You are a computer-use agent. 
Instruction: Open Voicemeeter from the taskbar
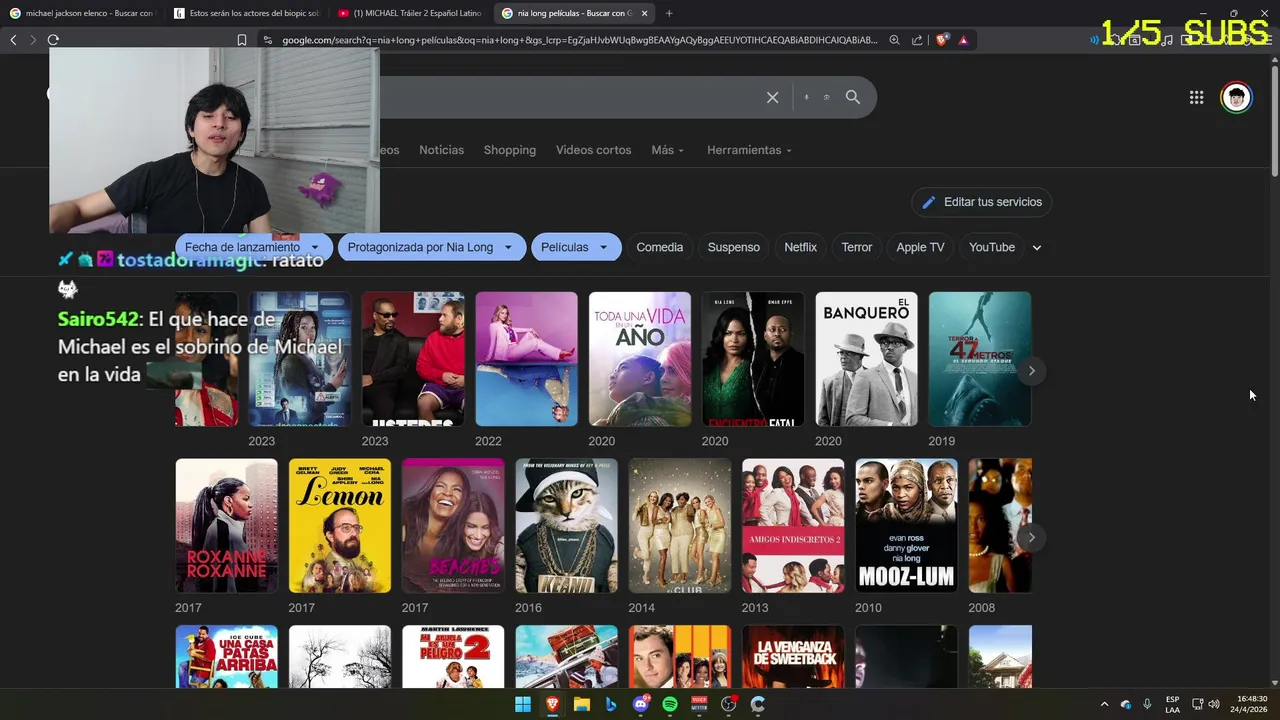pyautogui.click(x=699, y=704)
